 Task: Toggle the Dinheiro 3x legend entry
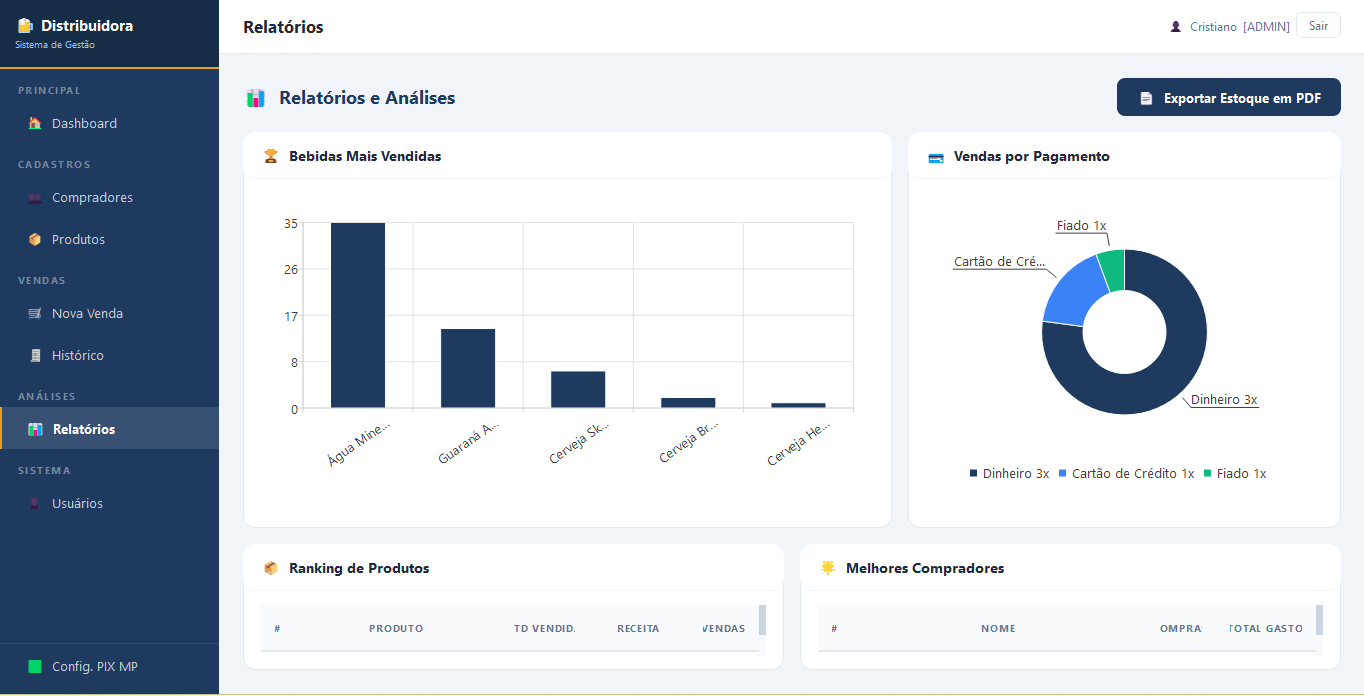coord(1009,474)
